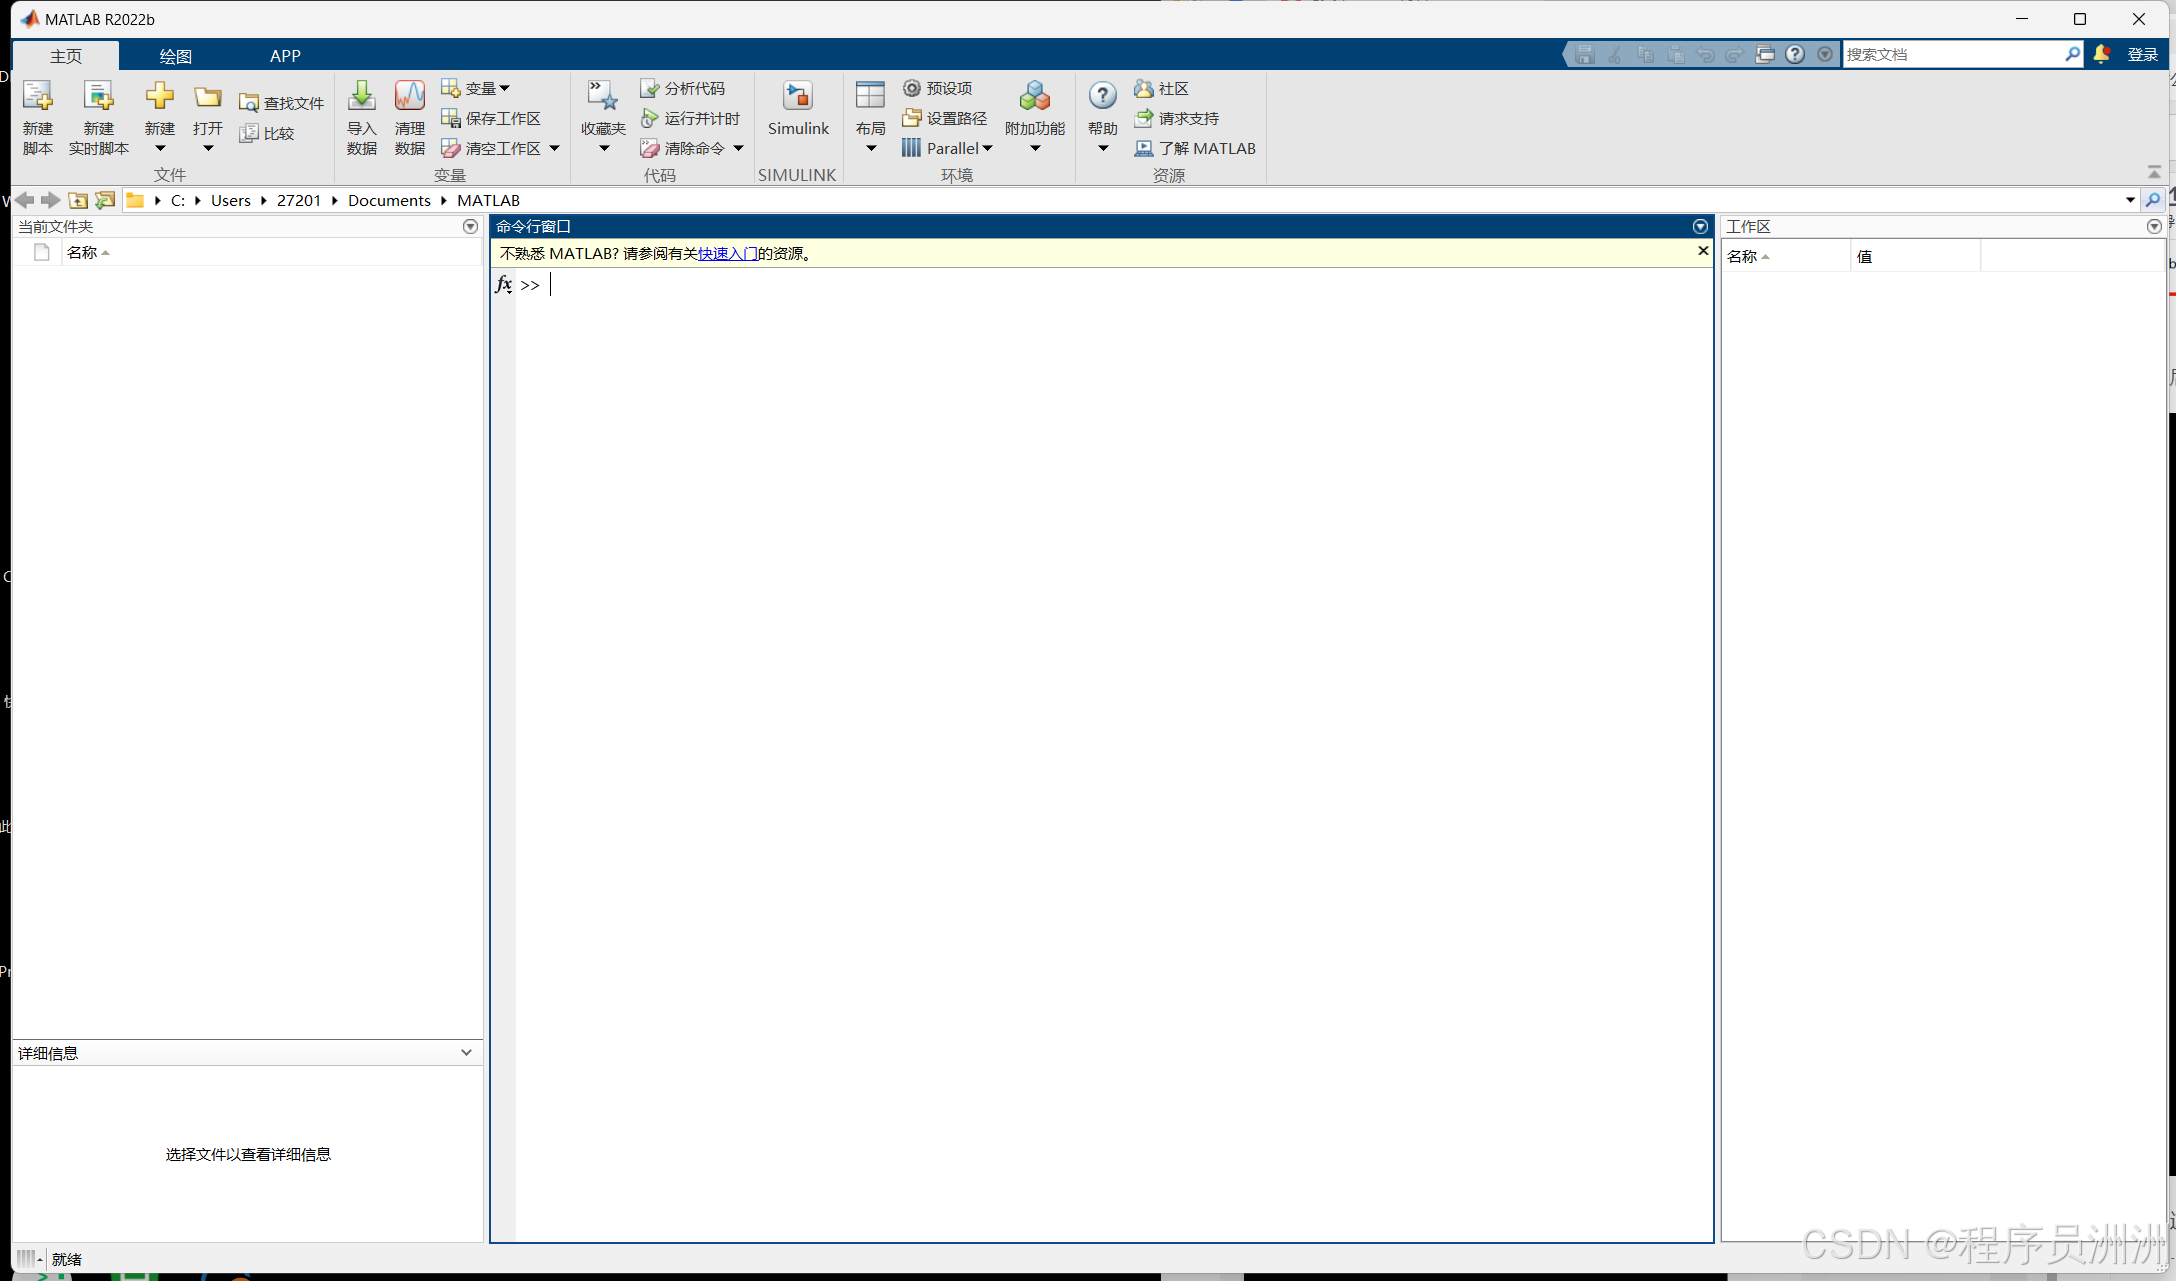The image size is (2176, 1281).
Task: Click the fx function browser icon
Action: (x=504, y=284)
